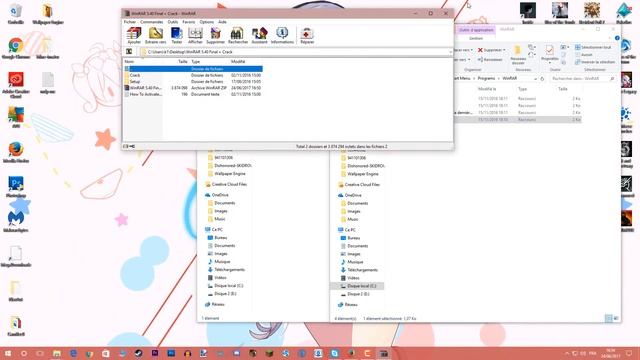Screen dimensions: 640x360
Task: Click the Rechercher toolbar icon
Action: (238, 36)
